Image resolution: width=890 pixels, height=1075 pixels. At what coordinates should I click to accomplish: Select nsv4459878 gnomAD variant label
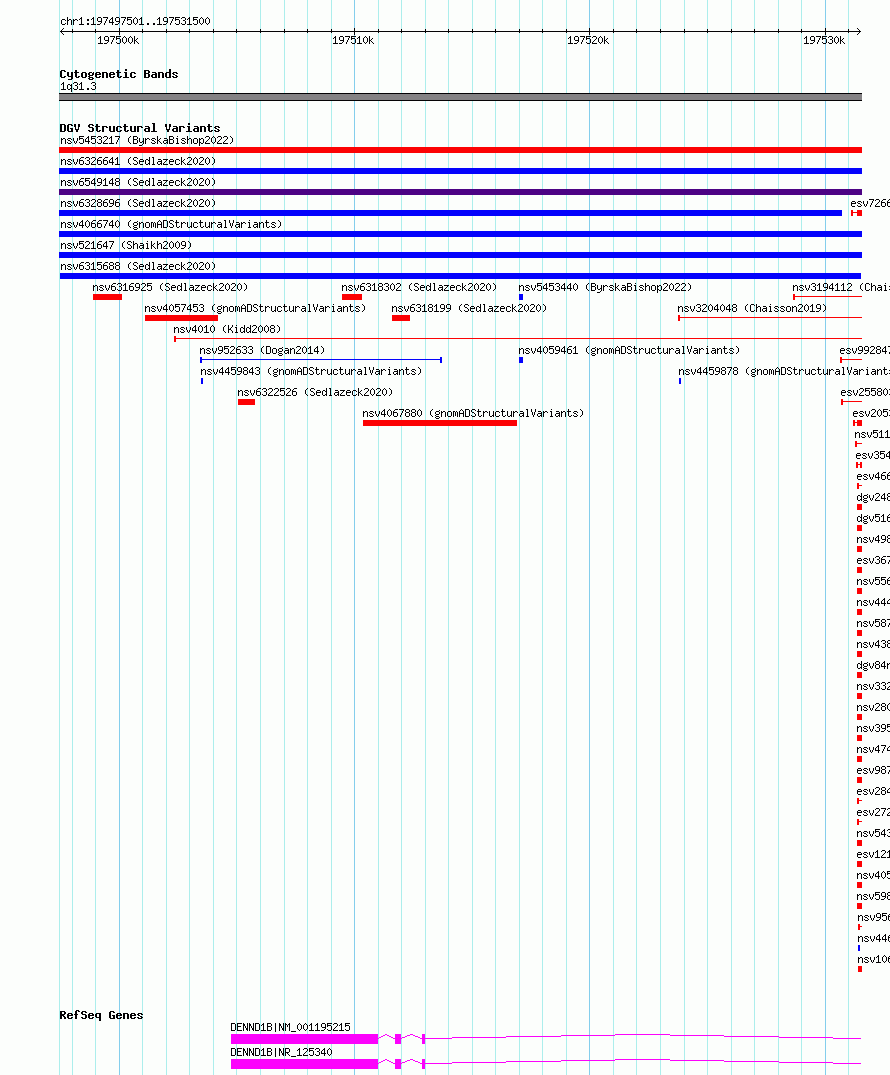click(784, 372)
